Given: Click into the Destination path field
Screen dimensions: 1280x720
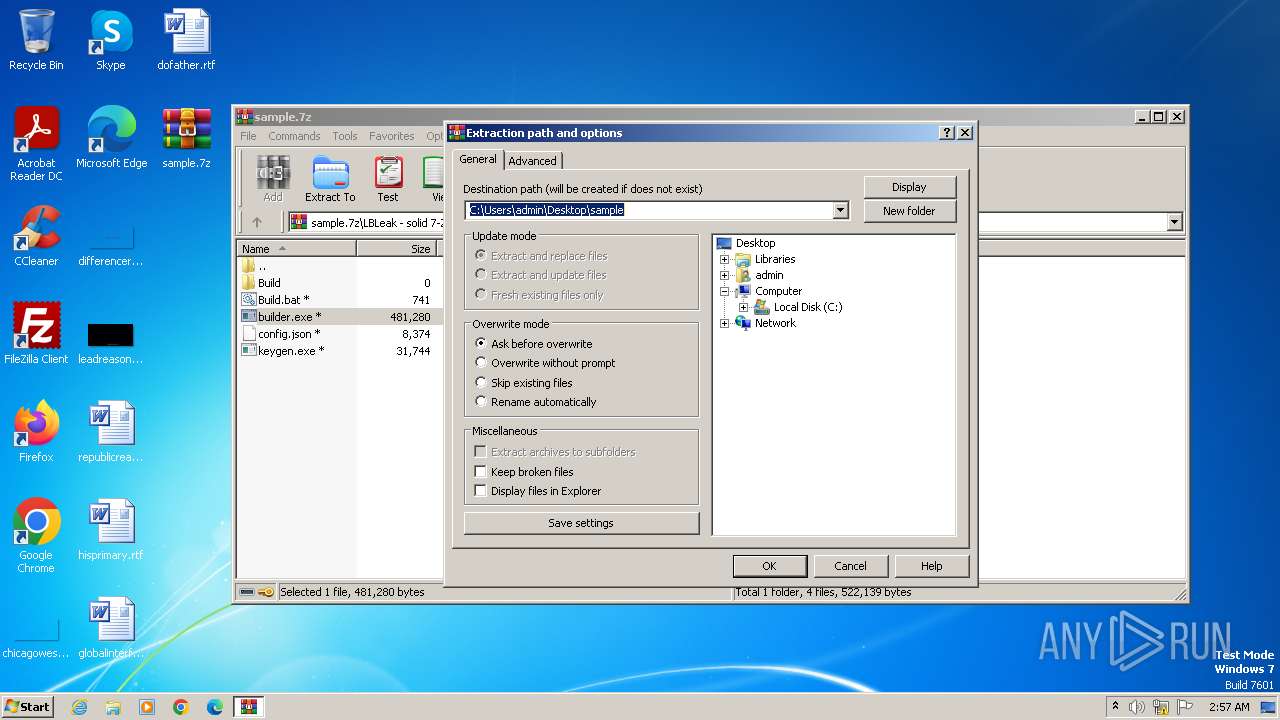Looking at the screenshot, I should point(649,210).
